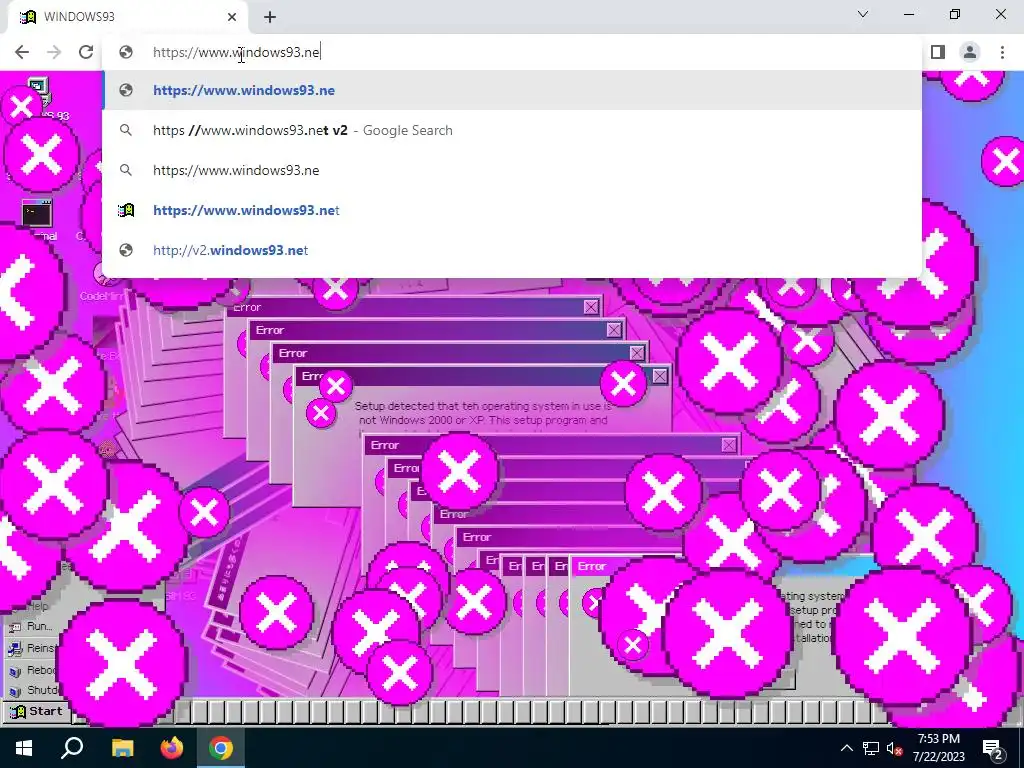This screenshot has width=1024, height=768.
Task: Click the muted volume tray icon
Action: point(895,748)
